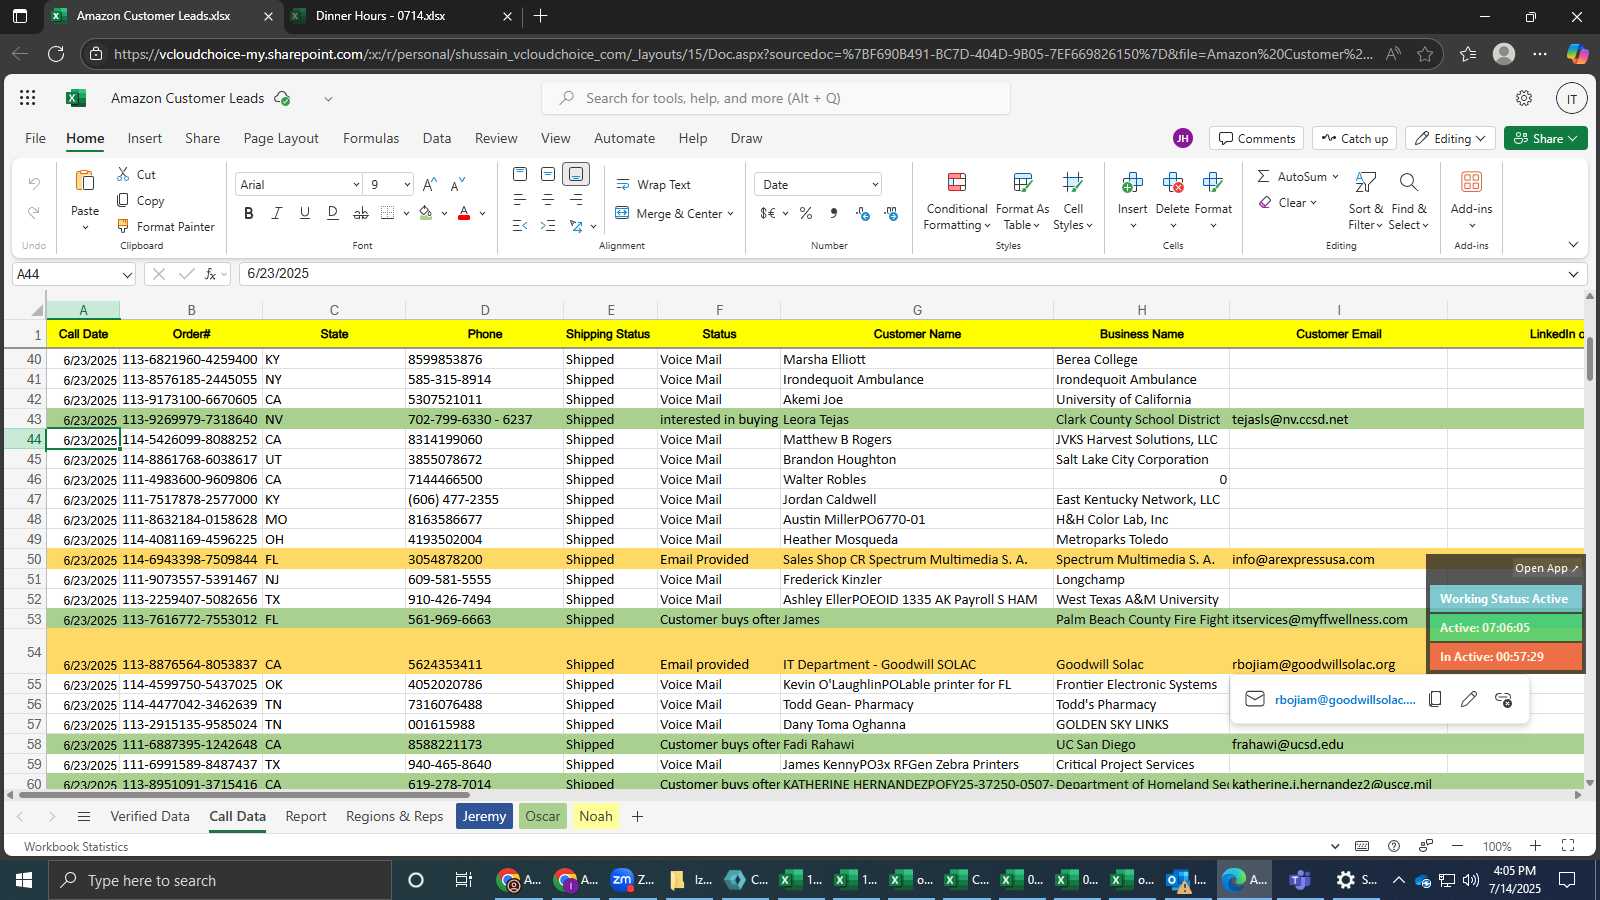Open the Arial font name dropdown
The height and width of the screenshot is (900, 1600).
click(355, 185)
